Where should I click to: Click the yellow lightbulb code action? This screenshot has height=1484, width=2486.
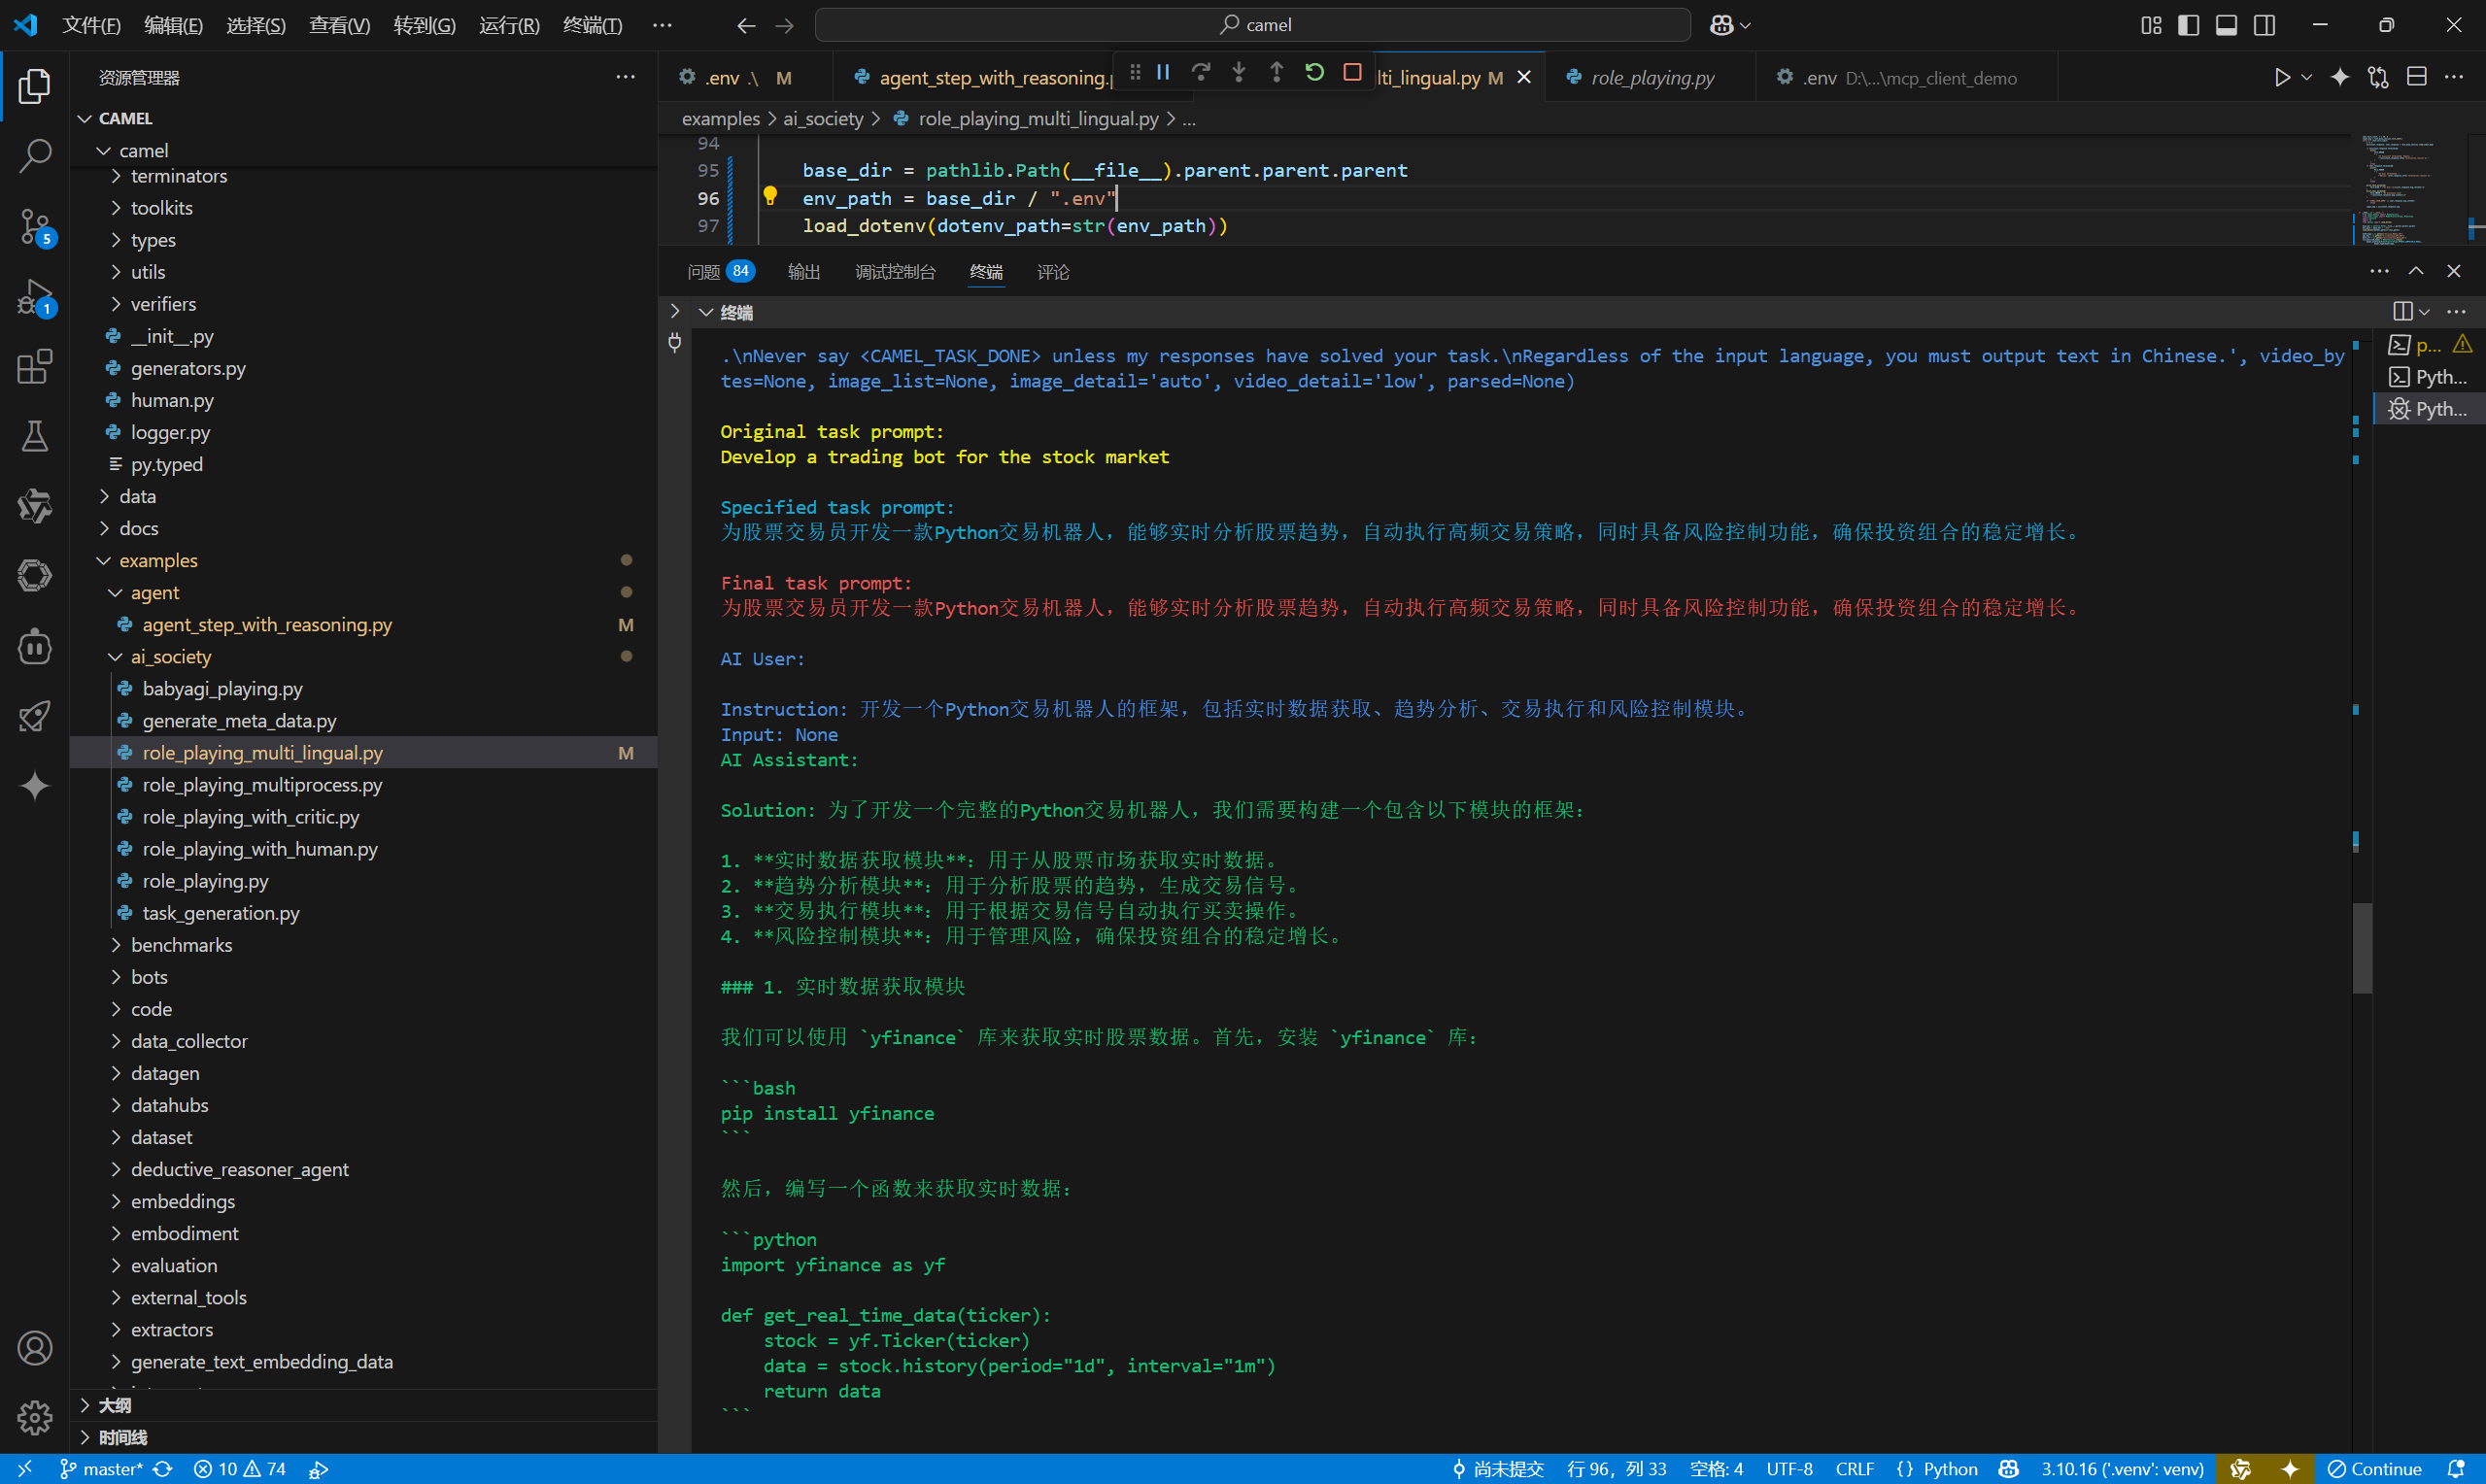pyautogui.click(x=770, y=196)
